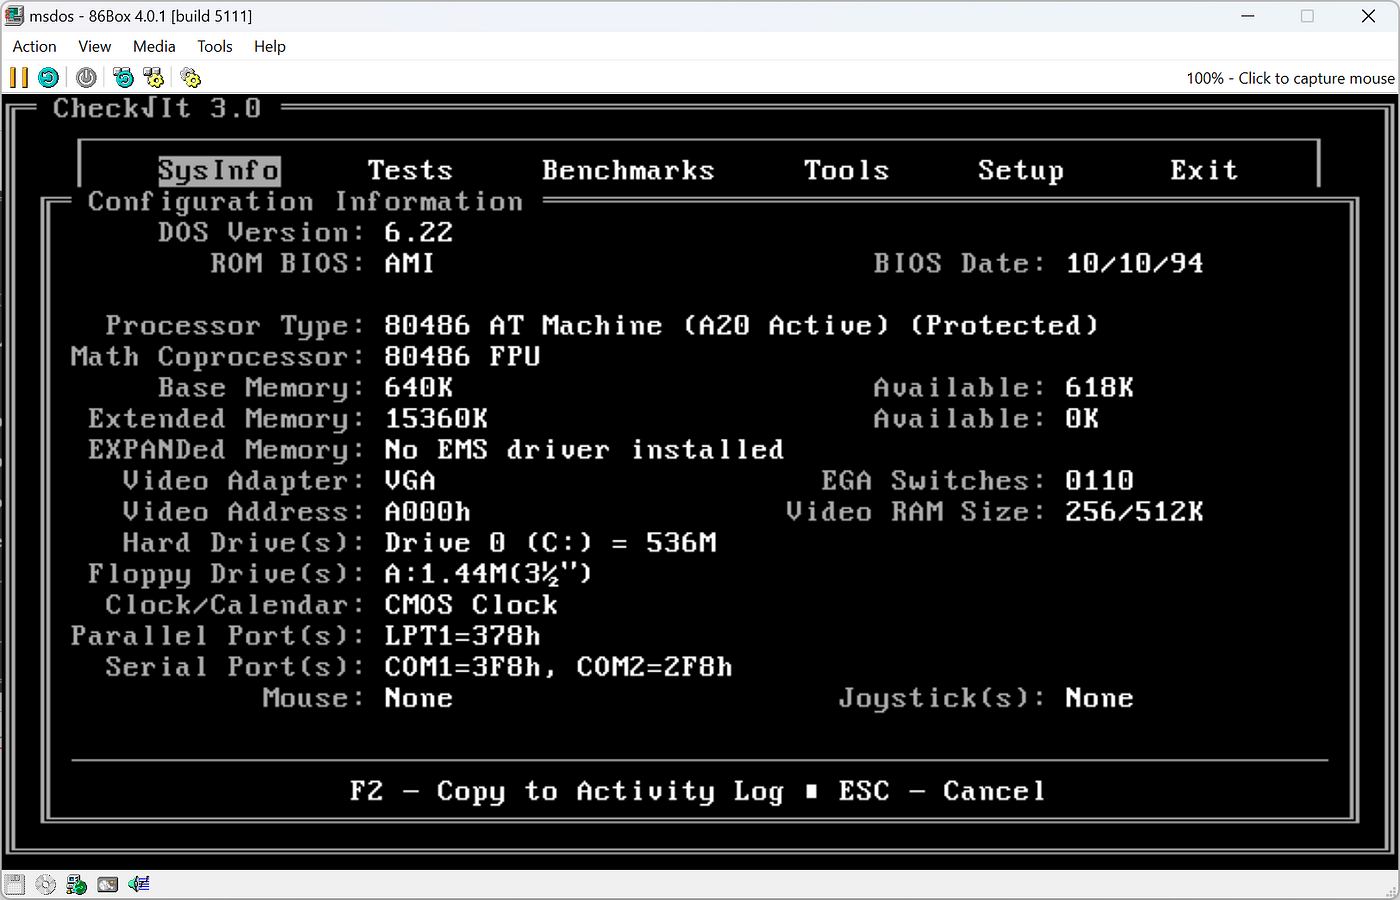Click the DOS Version value 6.22

click(x=418, y=232)
